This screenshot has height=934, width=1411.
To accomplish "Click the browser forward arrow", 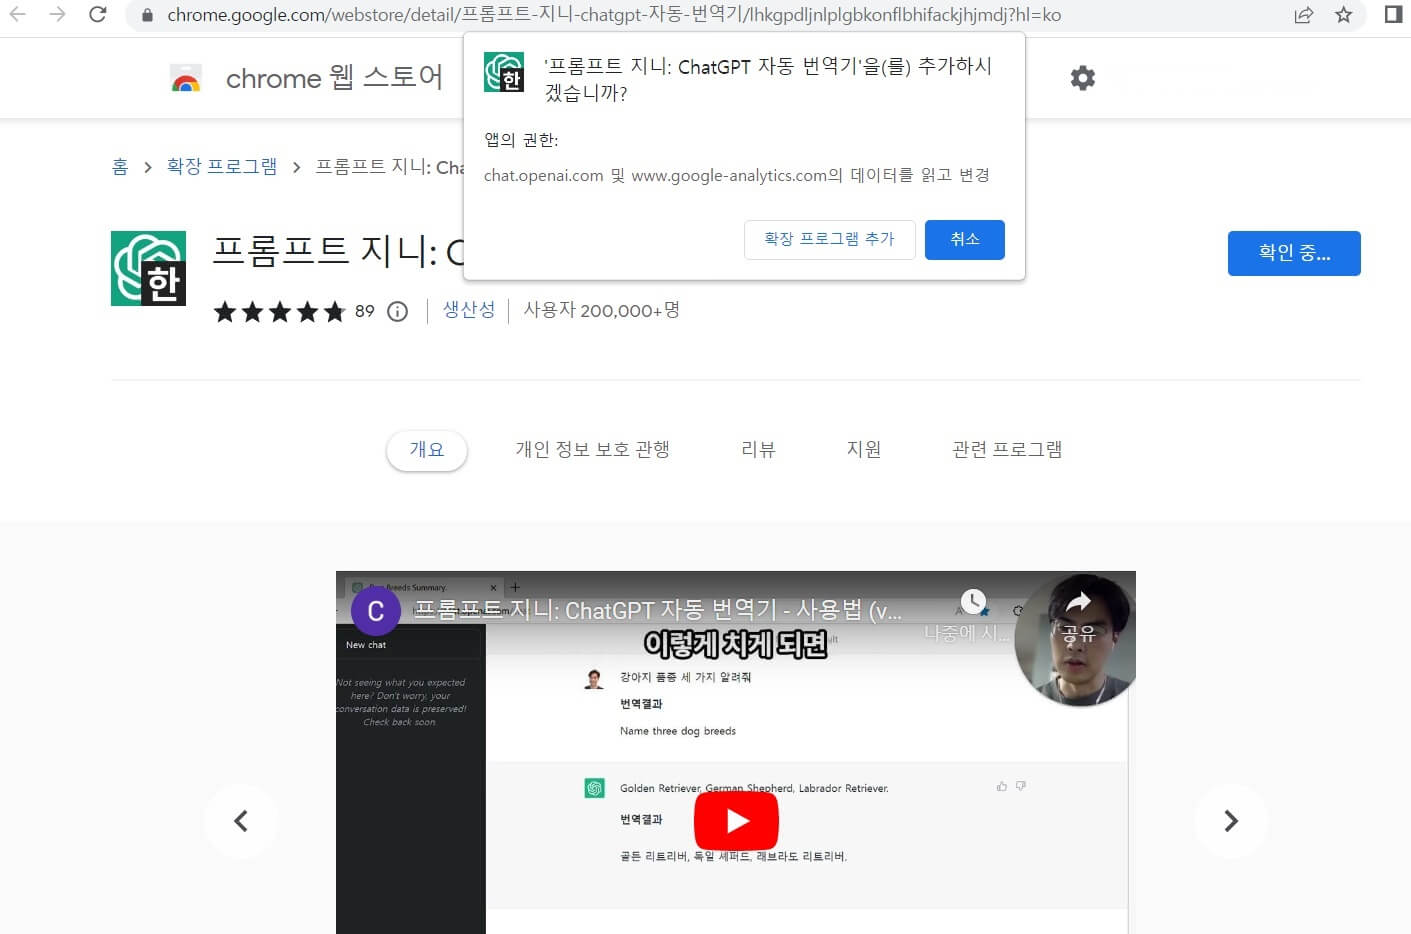I will click(x=57, y=14).
